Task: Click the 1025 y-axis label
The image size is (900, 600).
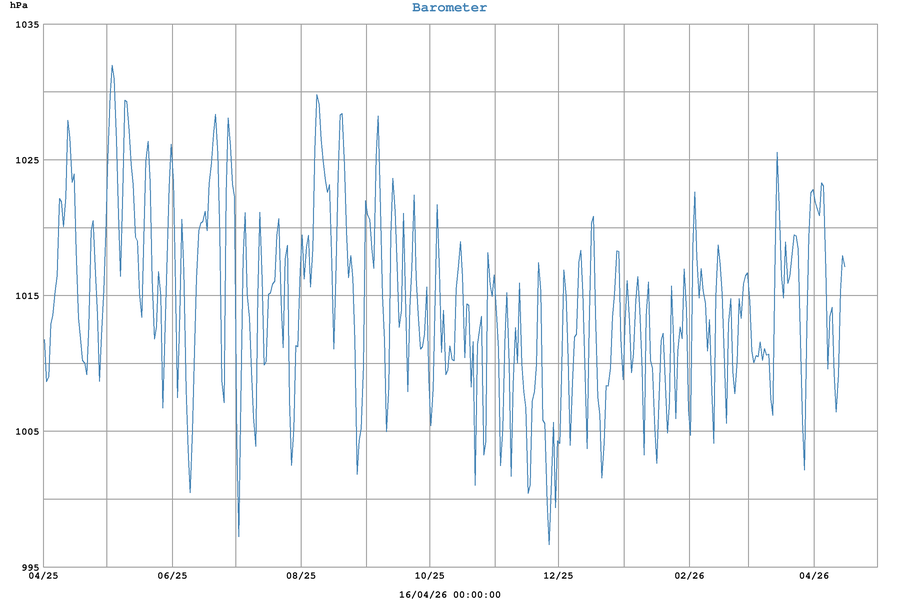Action: (26, 160)
